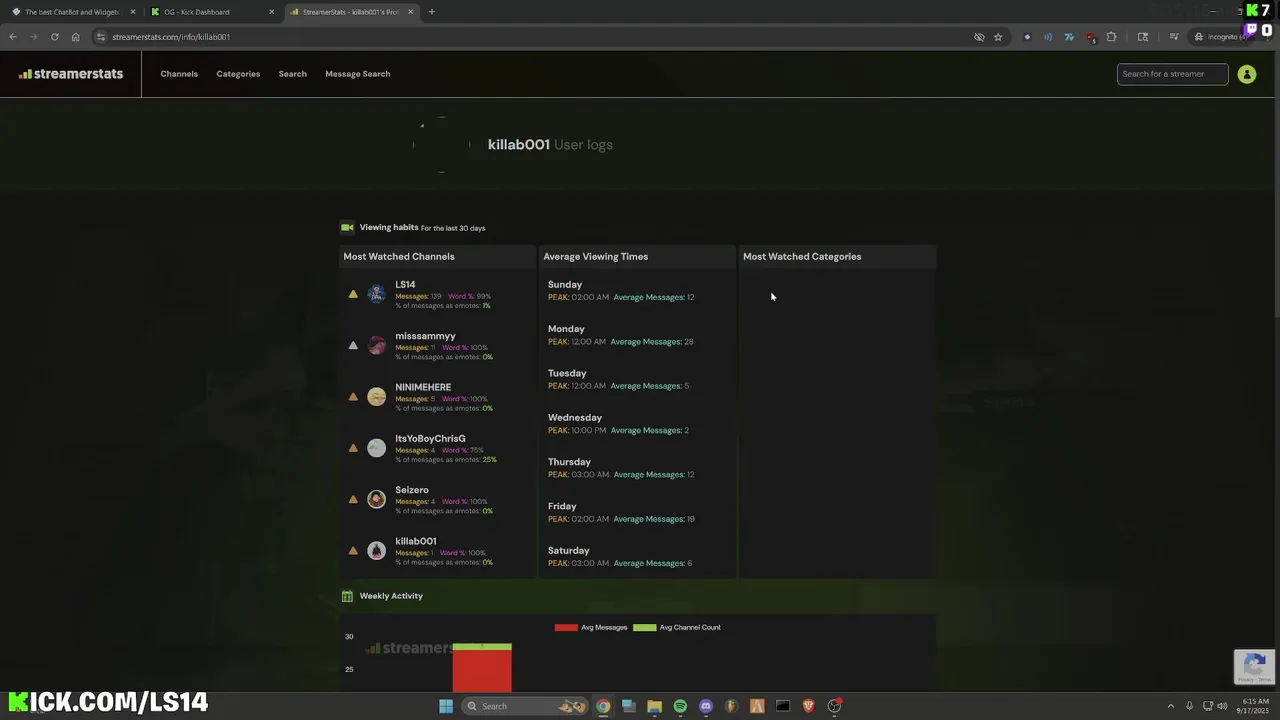Bookmark page with the star icon
1280x720 pixels.
pos(998,37)
